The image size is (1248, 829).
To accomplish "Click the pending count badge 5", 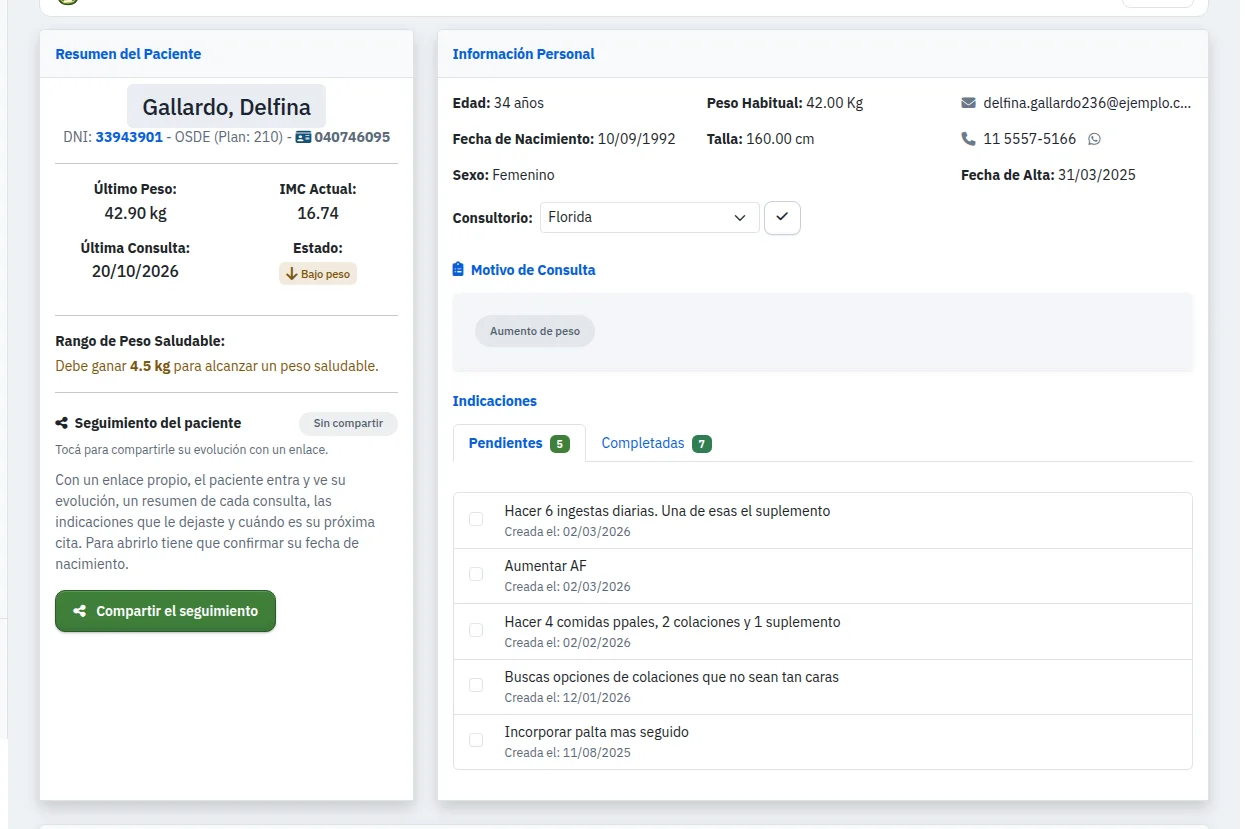I will tap(560, 444).
